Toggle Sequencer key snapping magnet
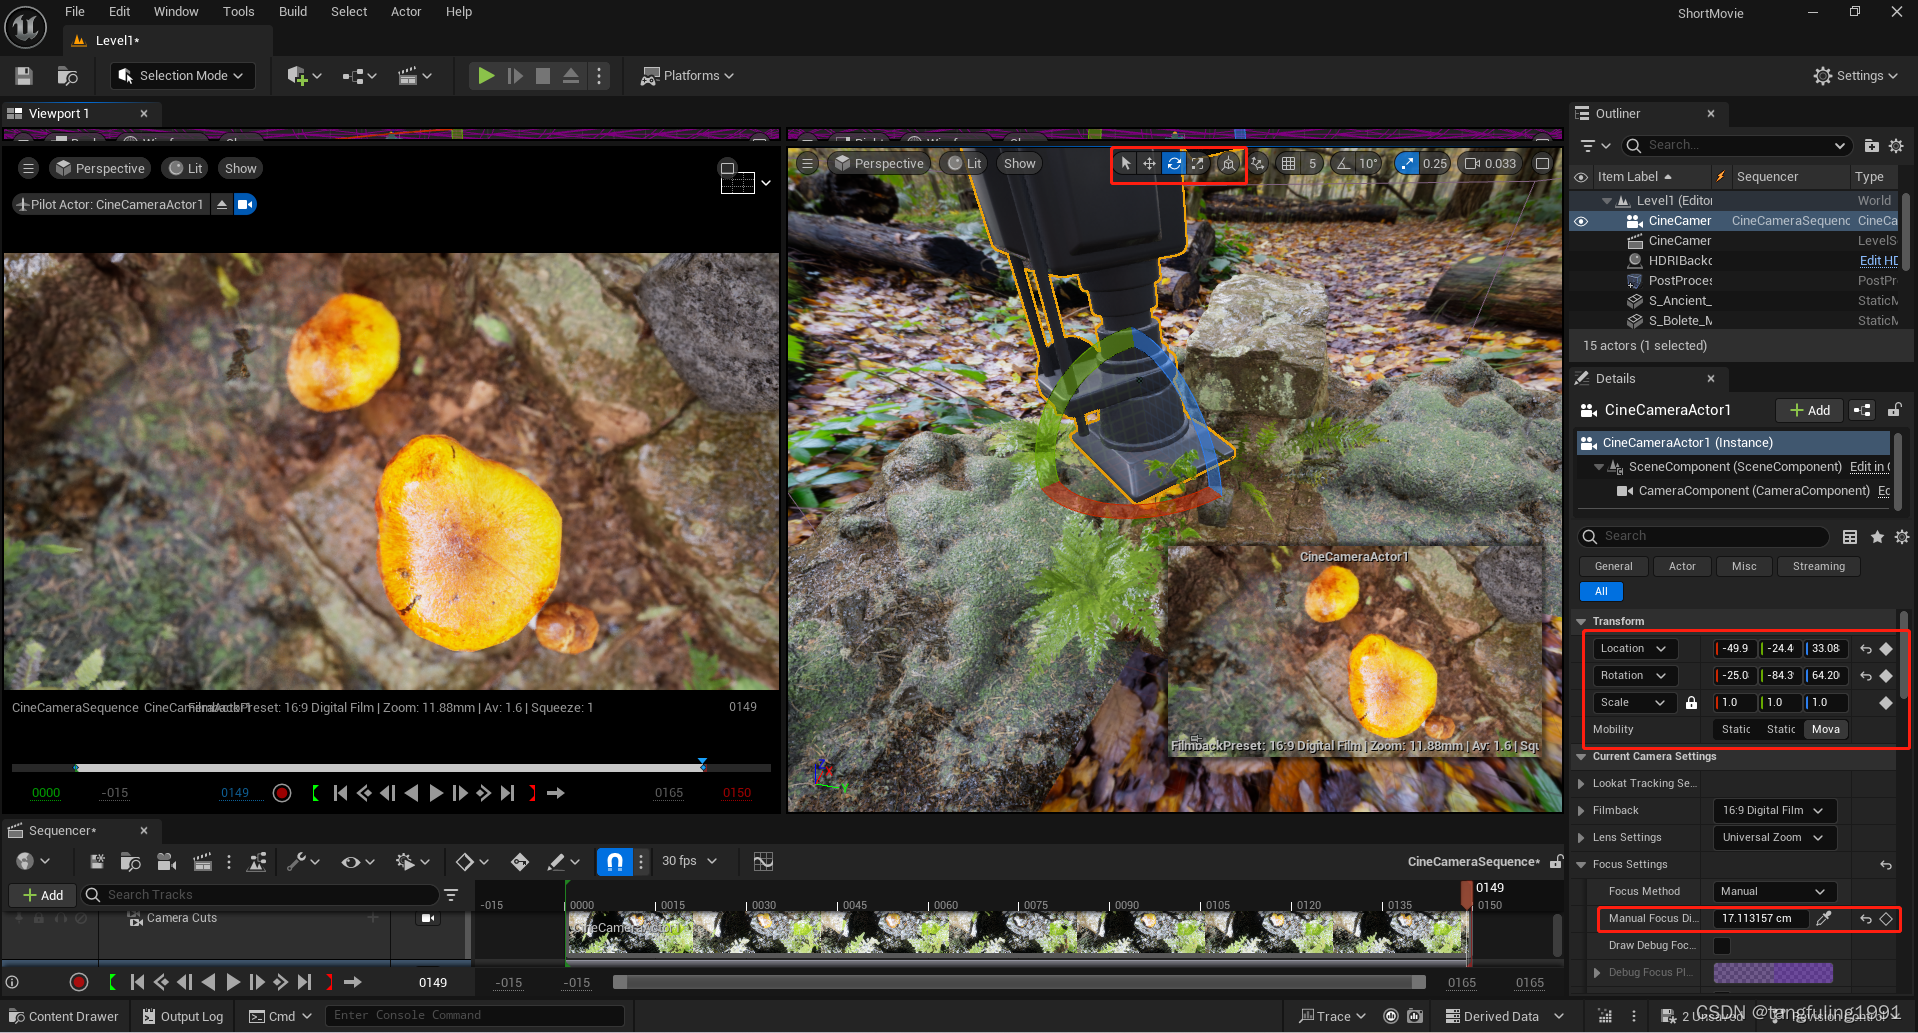The height and width of the screenshot is (1033, 1918). tap(615, 861)
